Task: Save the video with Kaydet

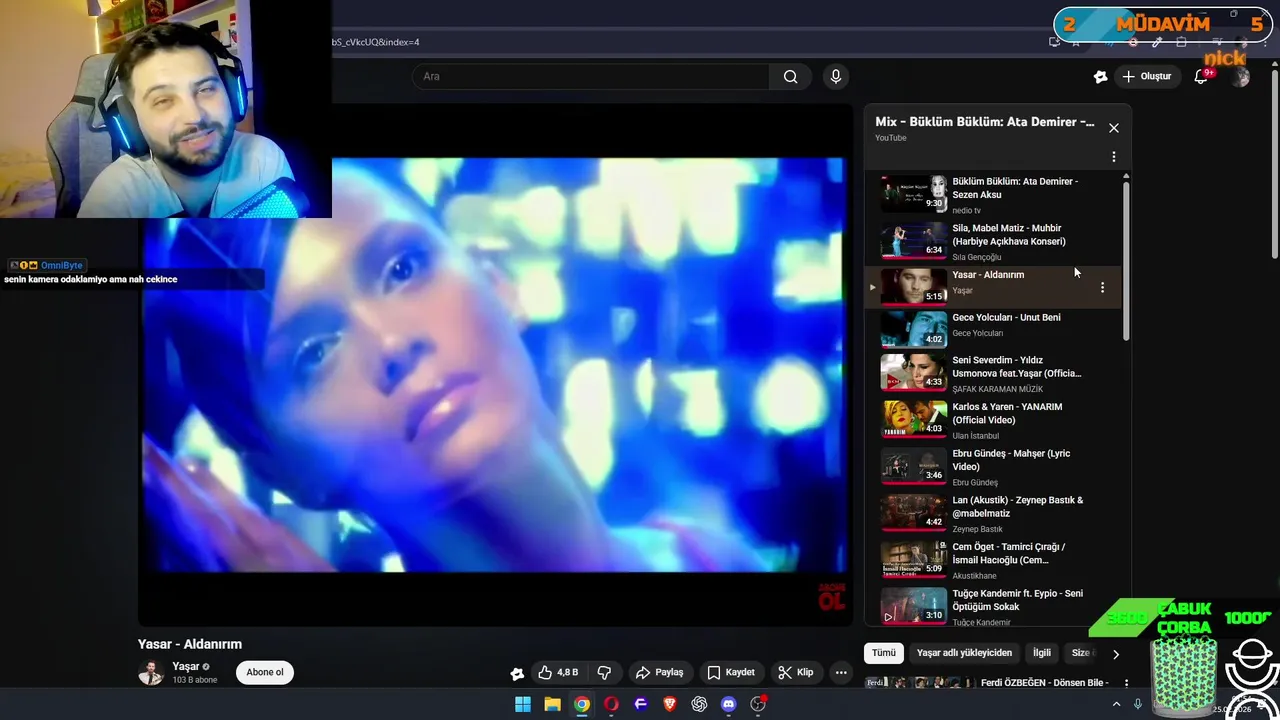Action: [731, 673]
